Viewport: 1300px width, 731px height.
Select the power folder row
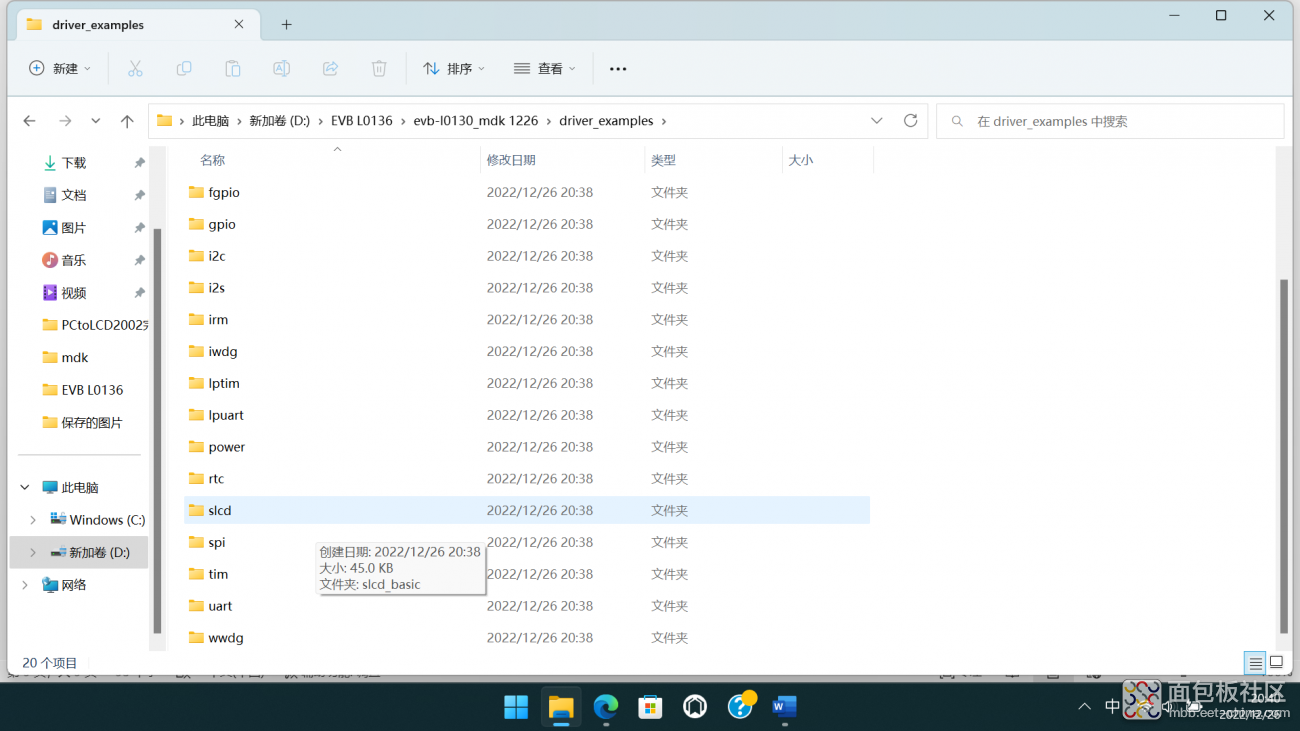[527, 447]
